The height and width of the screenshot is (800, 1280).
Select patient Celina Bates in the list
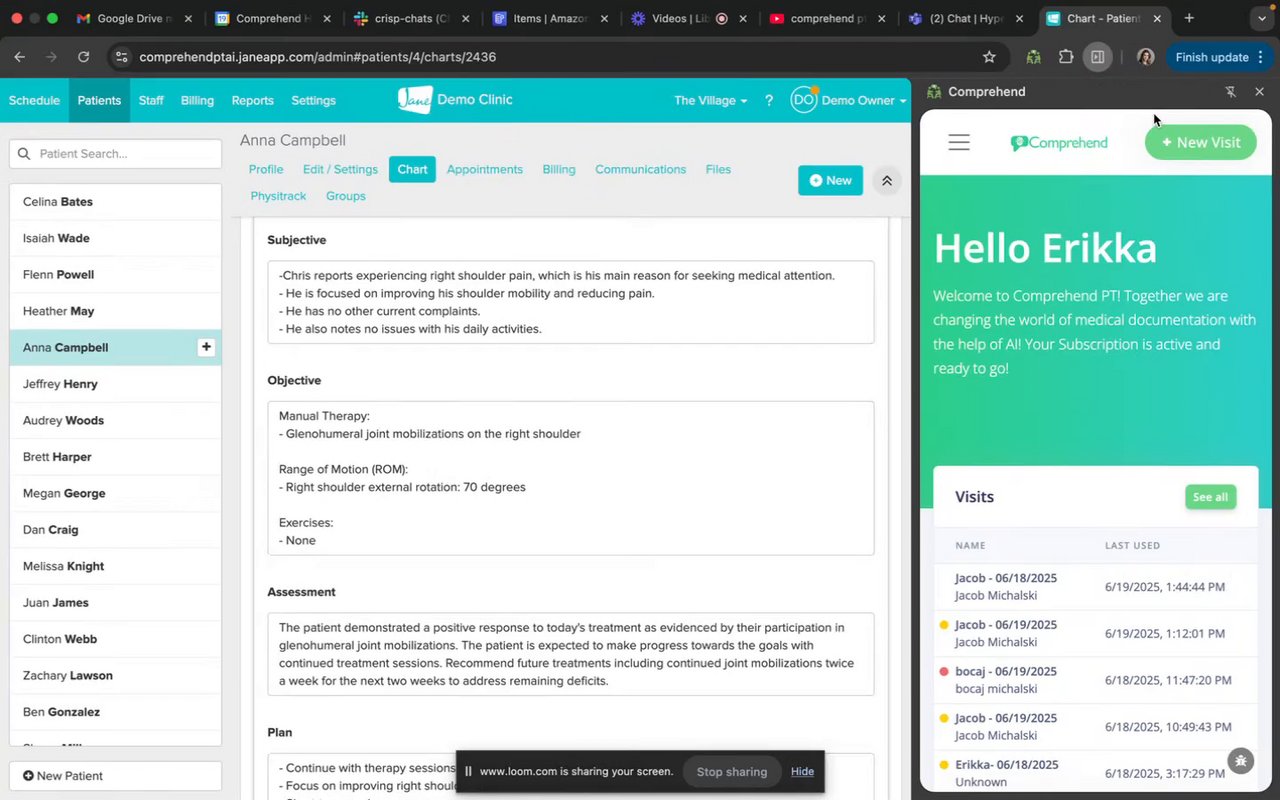coord(116,202)
